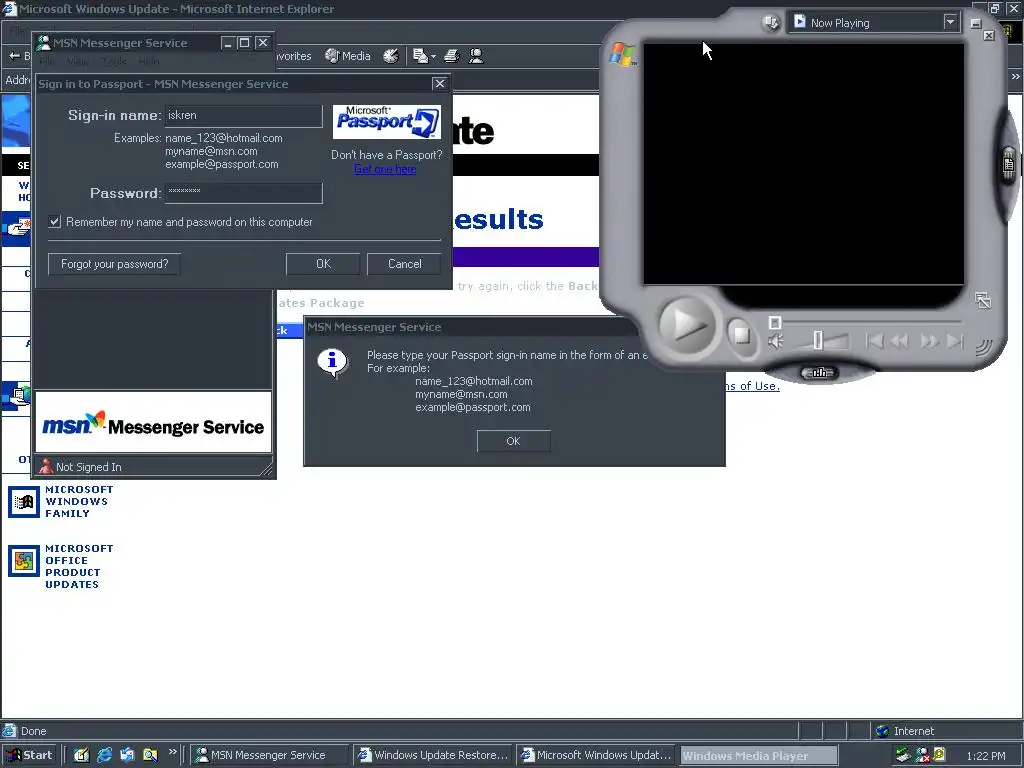Click the Not Signed In status
The image size is (1024, 768).
pyautogui.click(x=88, y=467)
